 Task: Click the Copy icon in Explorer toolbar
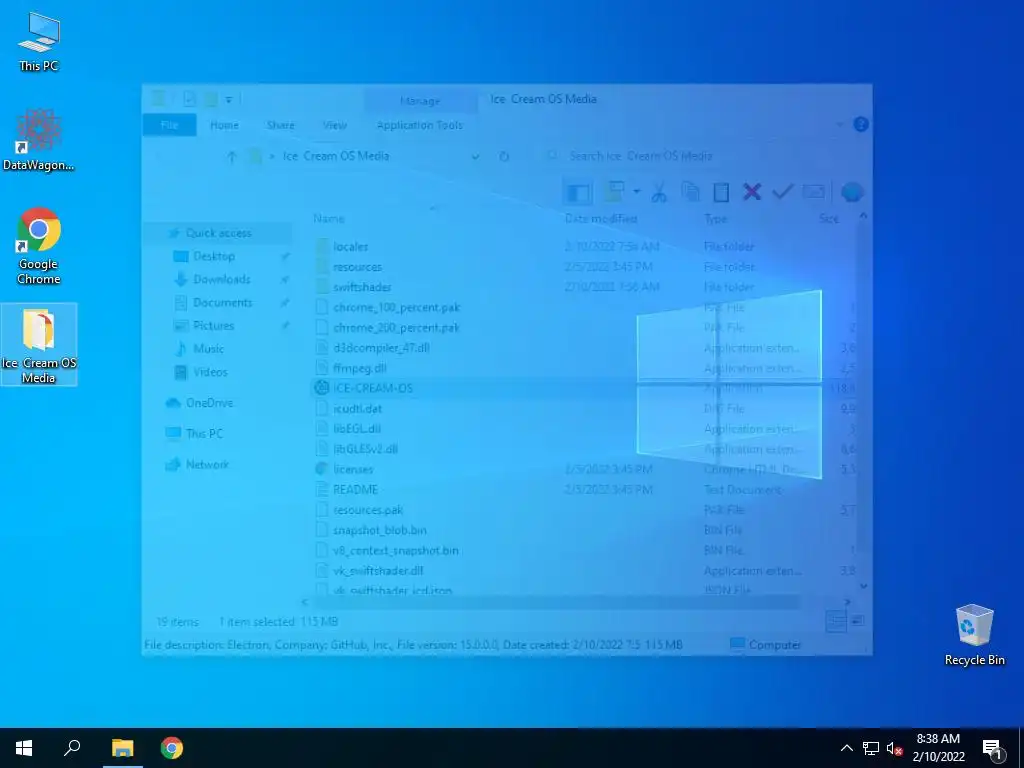click(690, 192)
